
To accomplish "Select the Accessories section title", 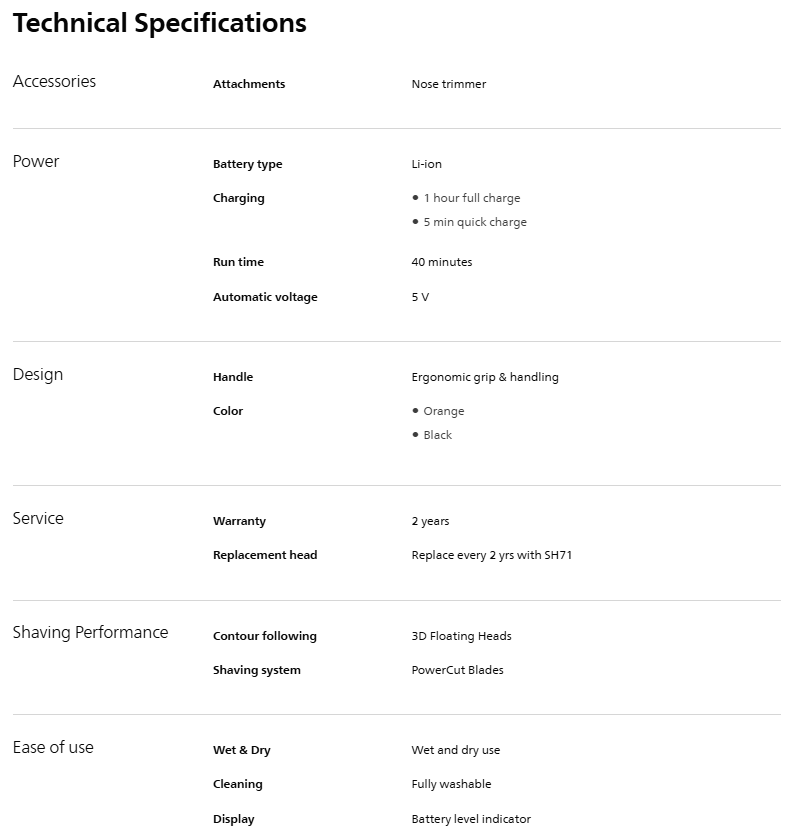I will pyautogui.click(x=54, y=82).
